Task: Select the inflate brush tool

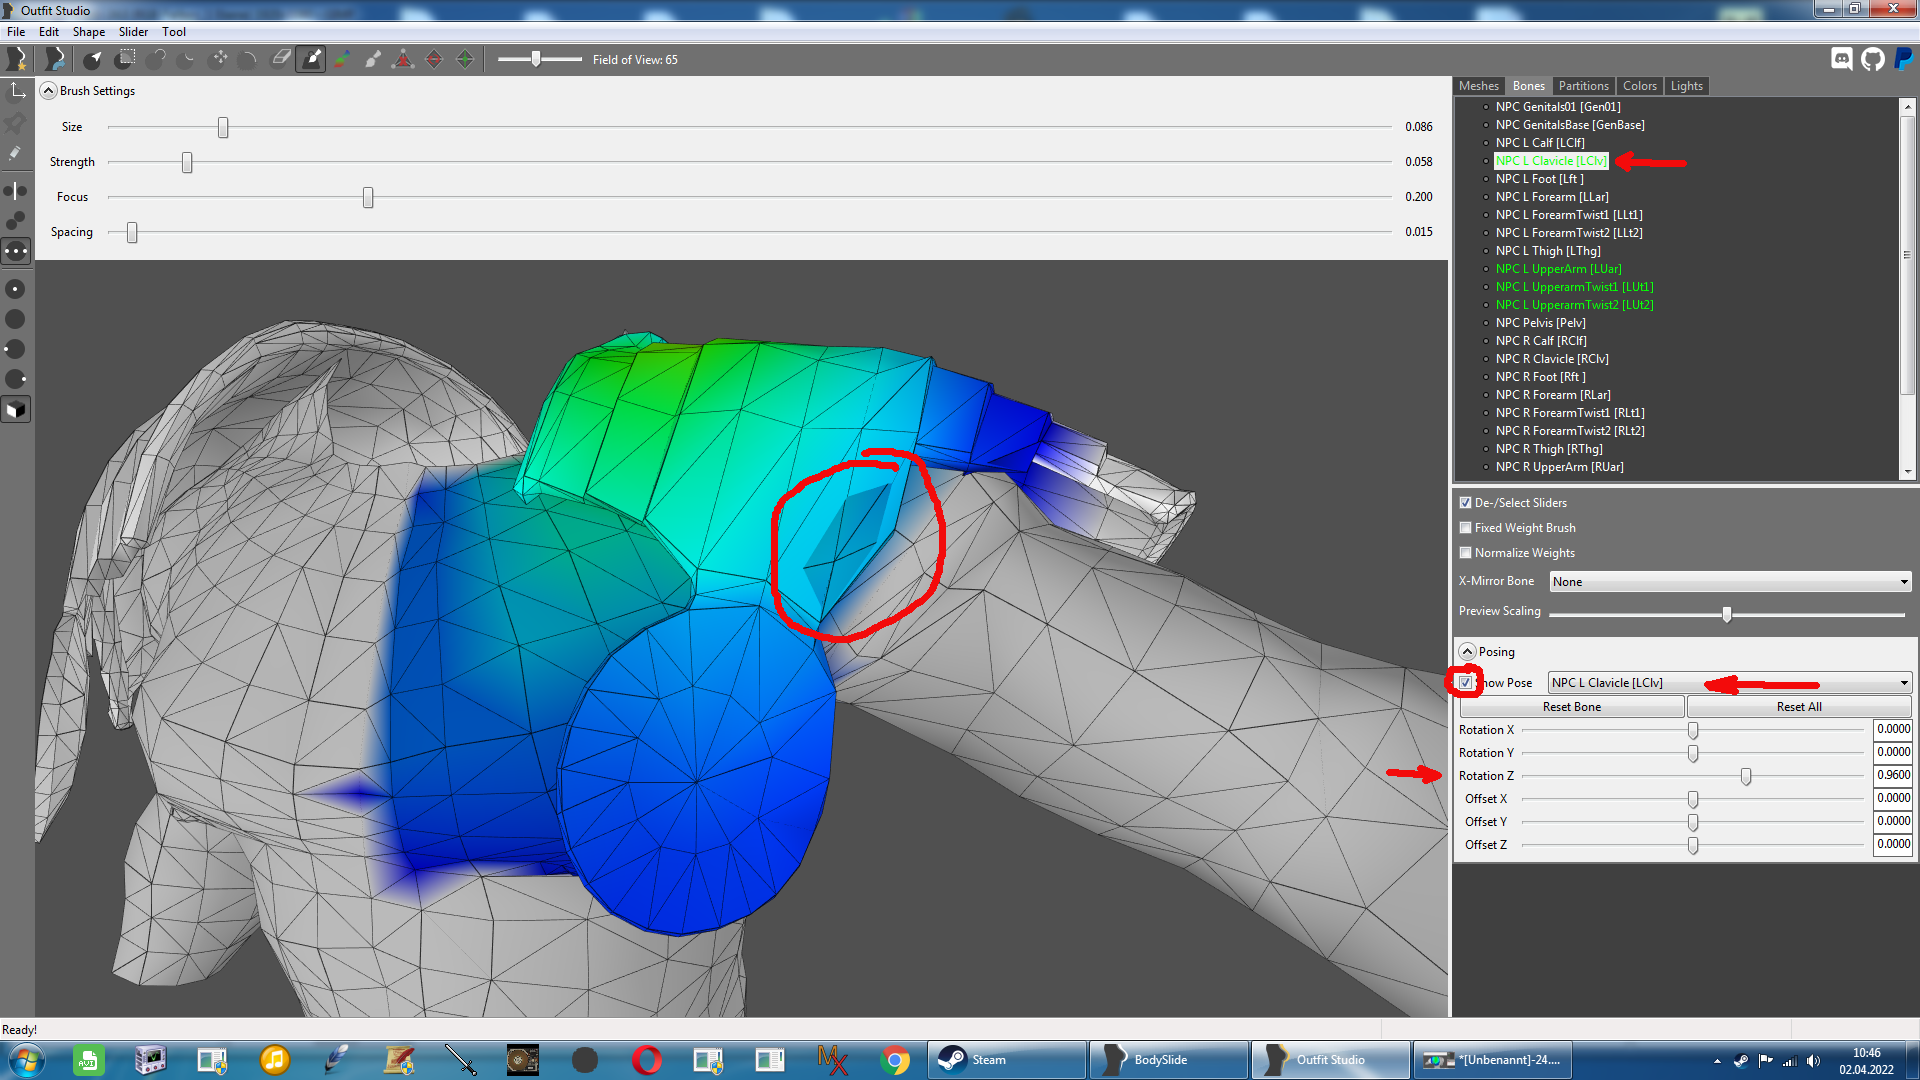Action: (156, 59)
